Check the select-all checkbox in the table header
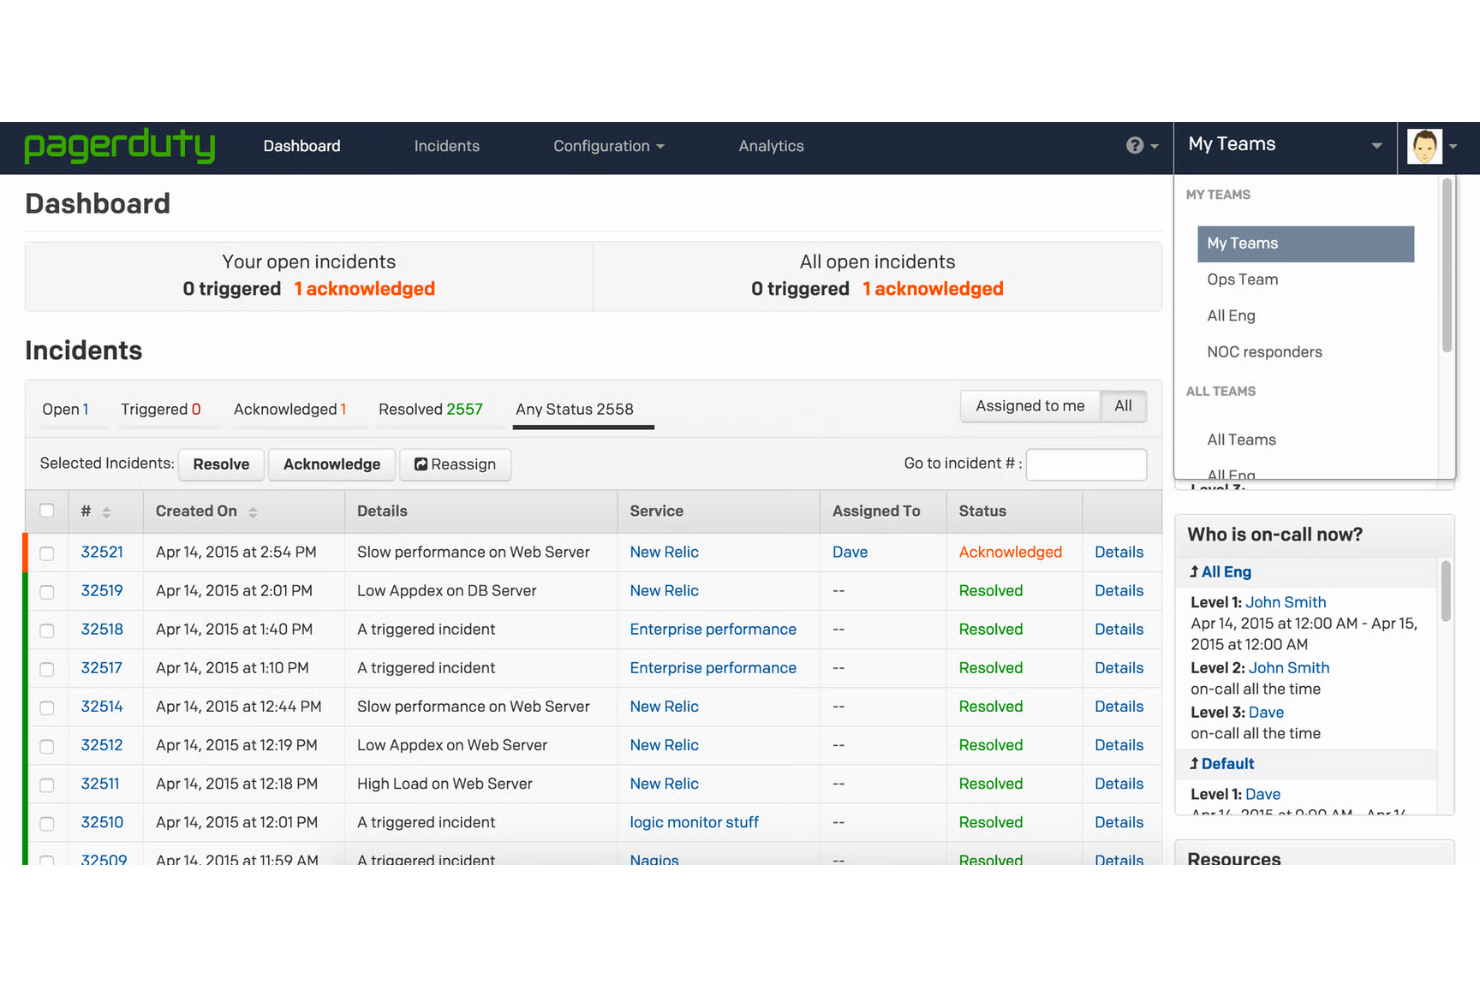Image resolution: width=1480 pixels, height=987 pixels. tap(47, 510)
